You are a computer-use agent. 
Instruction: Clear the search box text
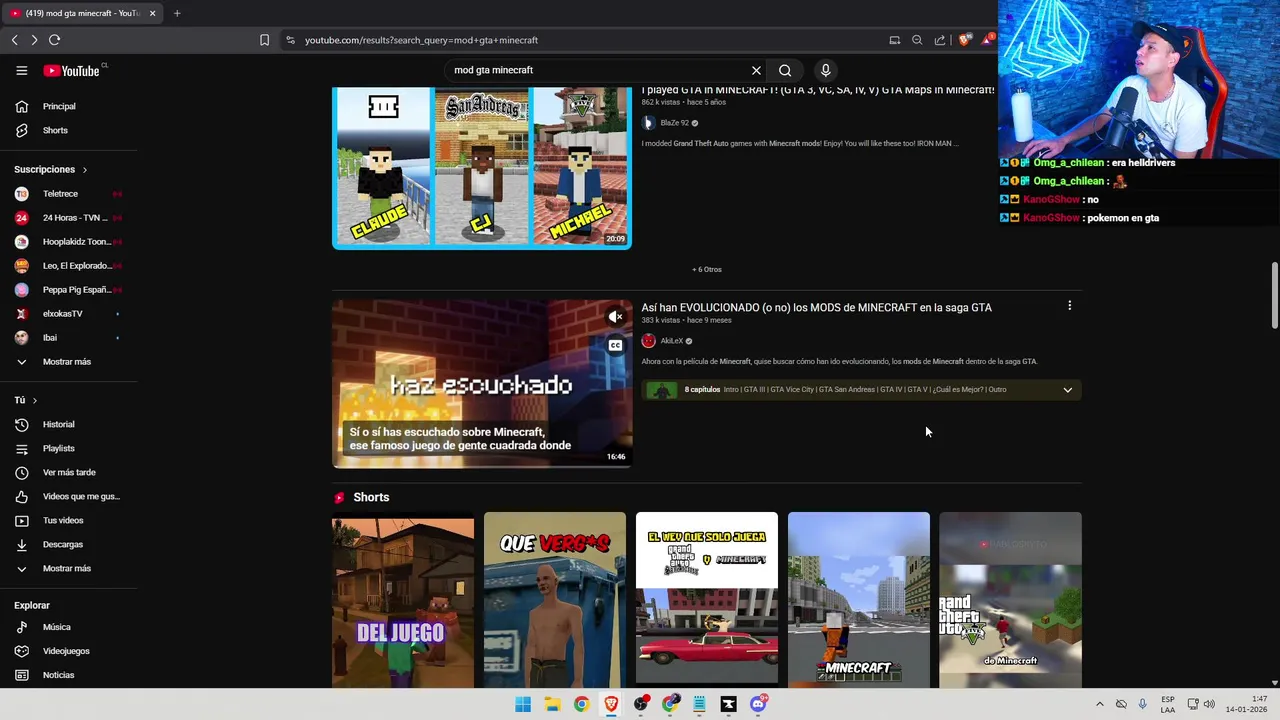pos(756,70)
